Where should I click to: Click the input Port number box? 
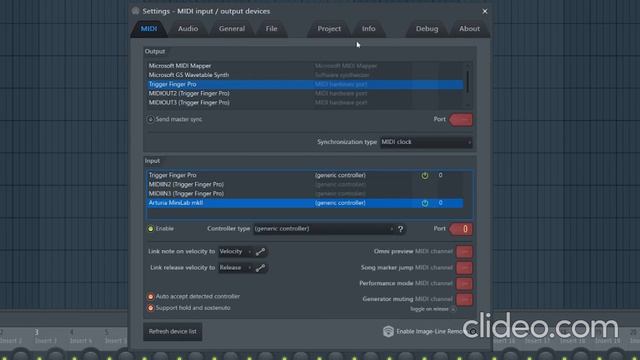pos(461,229)
